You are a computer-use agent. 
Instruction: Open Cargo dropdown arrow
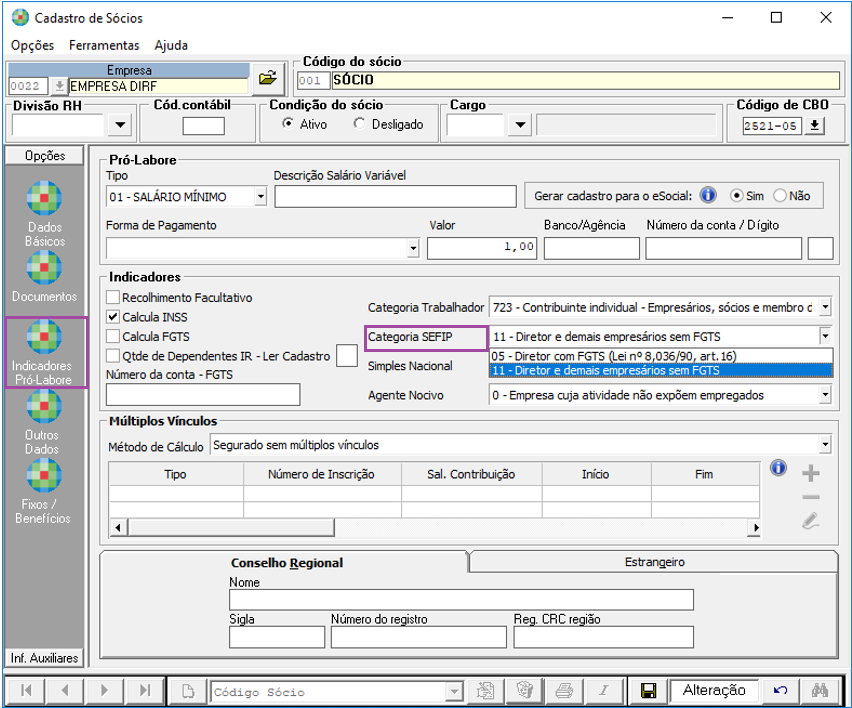tap(520, 125)
